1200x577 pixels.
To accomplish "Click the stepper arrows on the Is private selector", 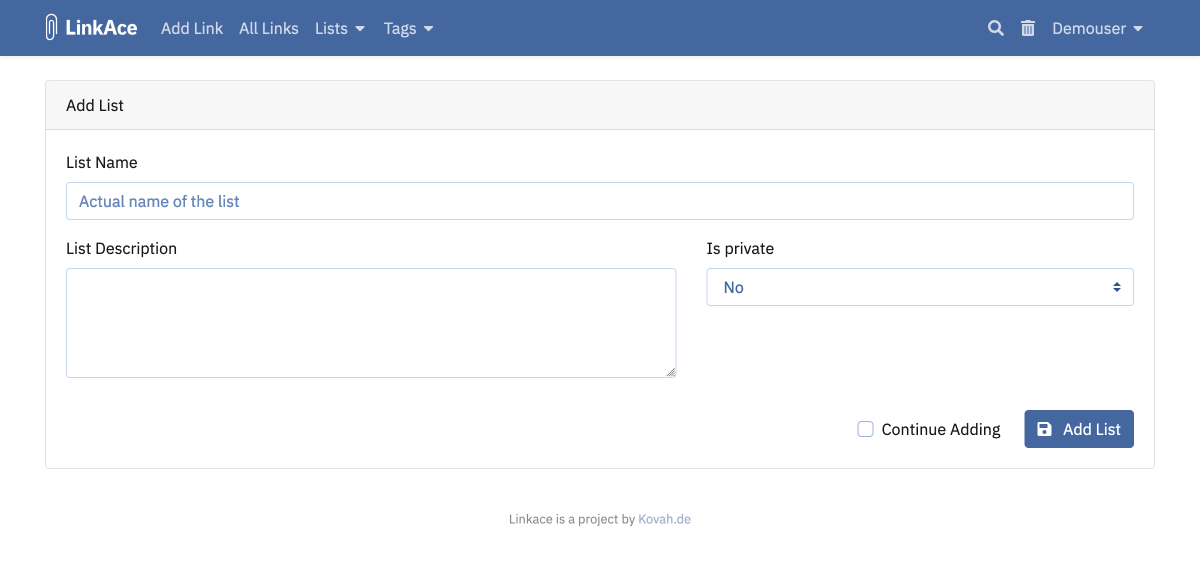I will 1116,287.
